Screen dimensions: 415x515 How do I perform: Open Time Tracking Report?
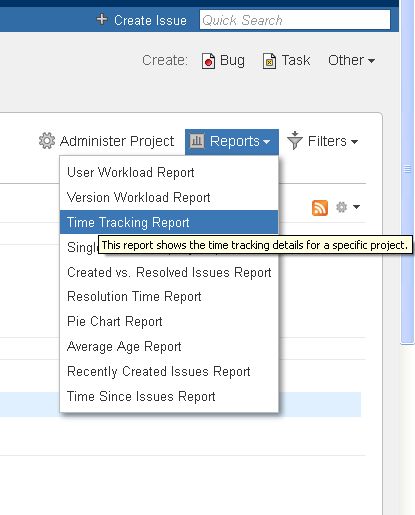[169, 222]
